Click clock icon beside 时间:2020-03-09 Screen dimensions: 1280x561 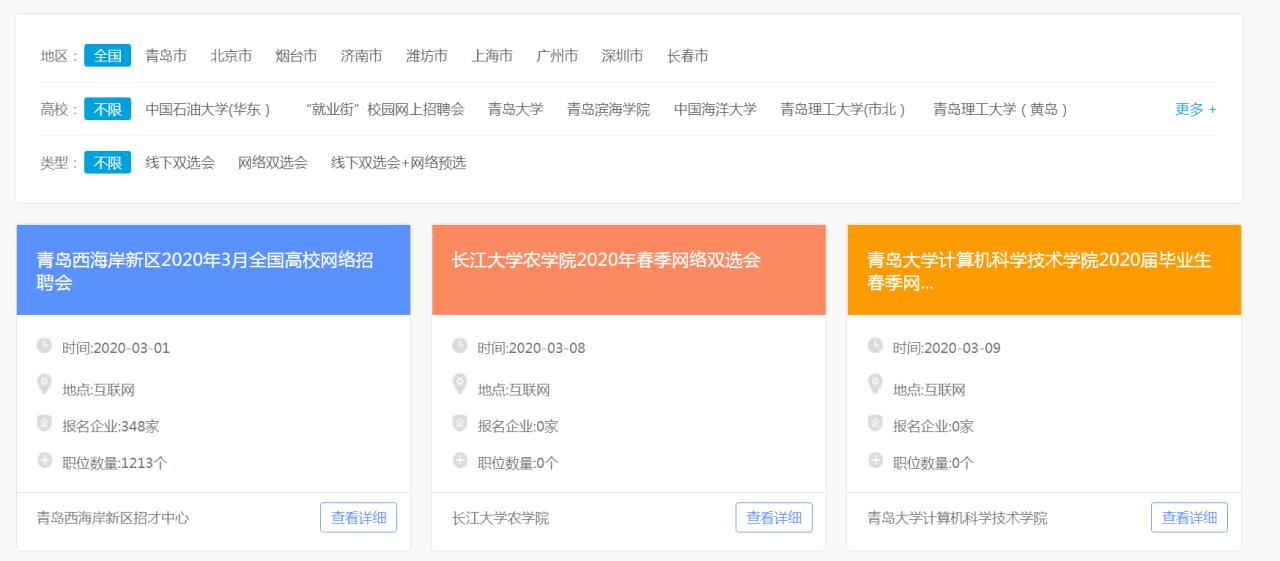click(x=875, y=346)
